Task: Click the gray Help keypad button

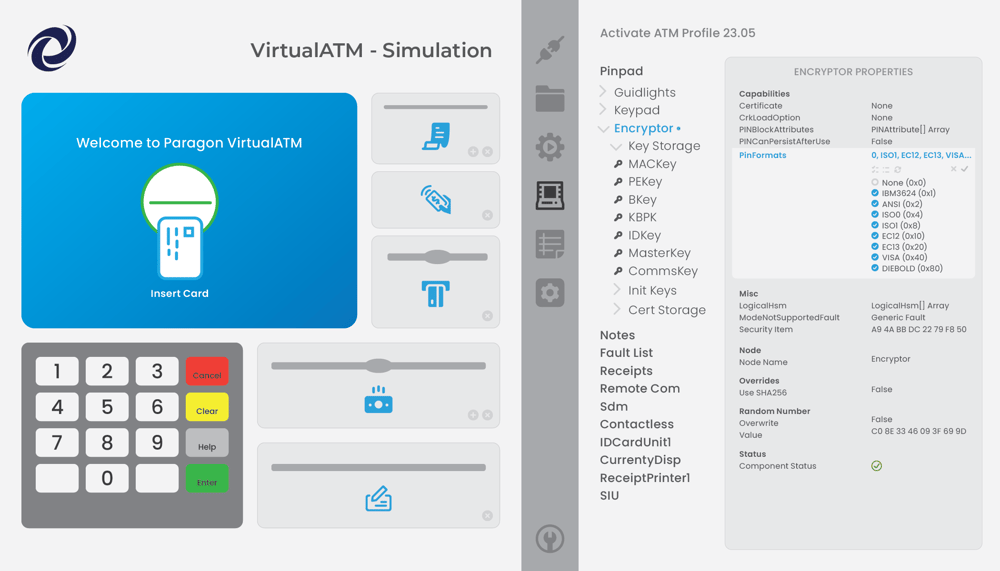Action: coord(207,443)
